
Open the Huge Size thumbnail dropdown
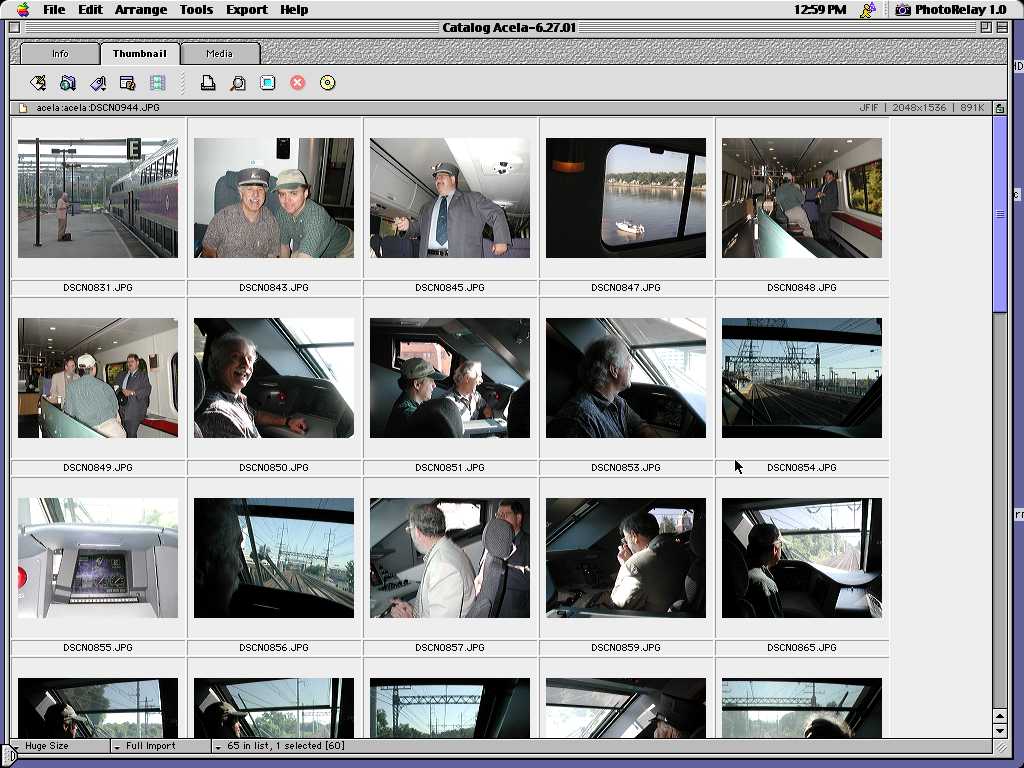tap(60, 746)
